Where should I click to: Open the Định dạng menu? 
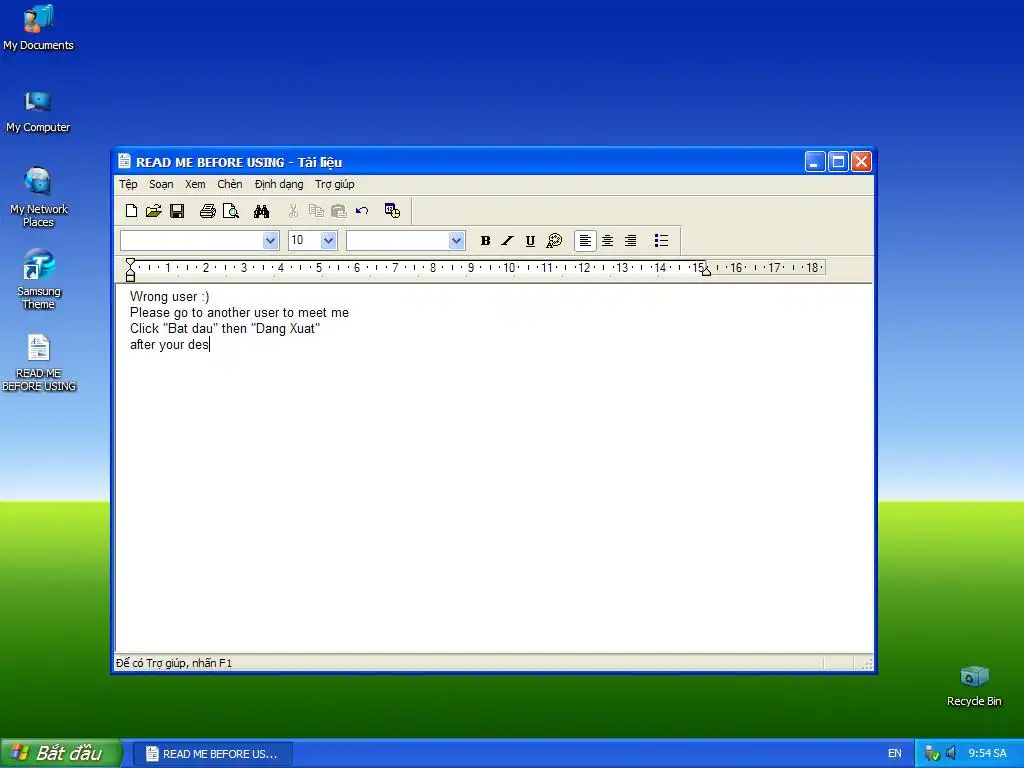click(279, 184)
